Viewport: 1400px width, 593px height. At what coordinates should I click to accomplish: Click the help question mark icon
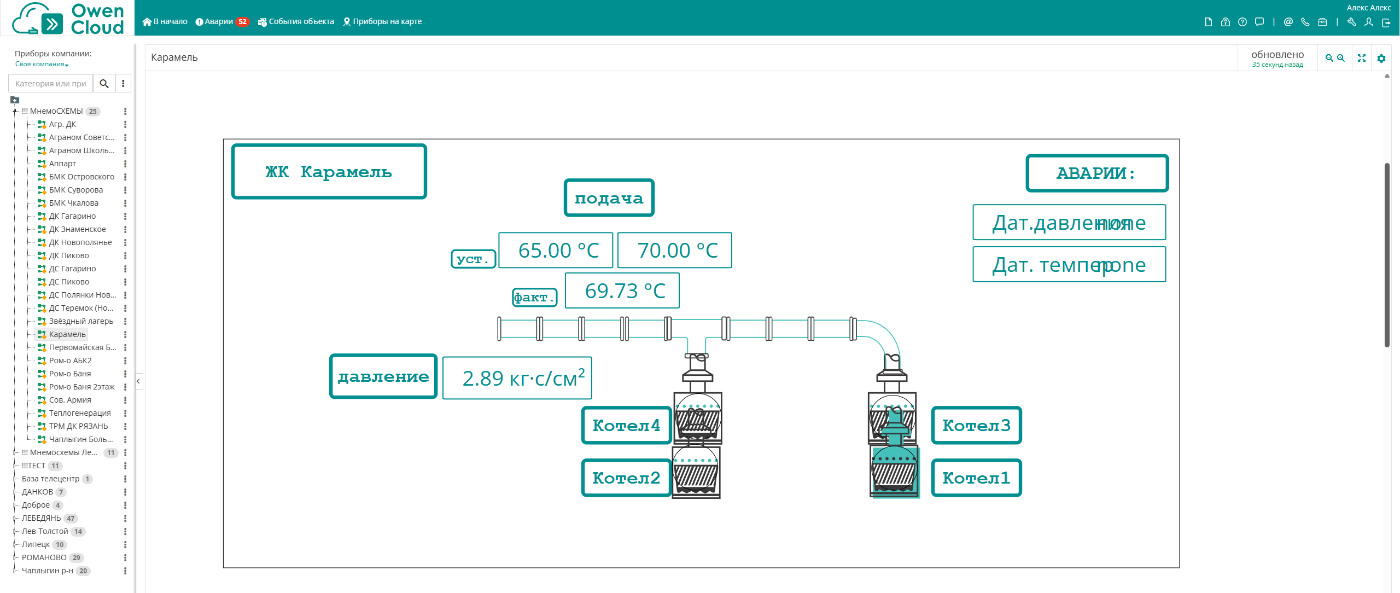point(1242,21)
